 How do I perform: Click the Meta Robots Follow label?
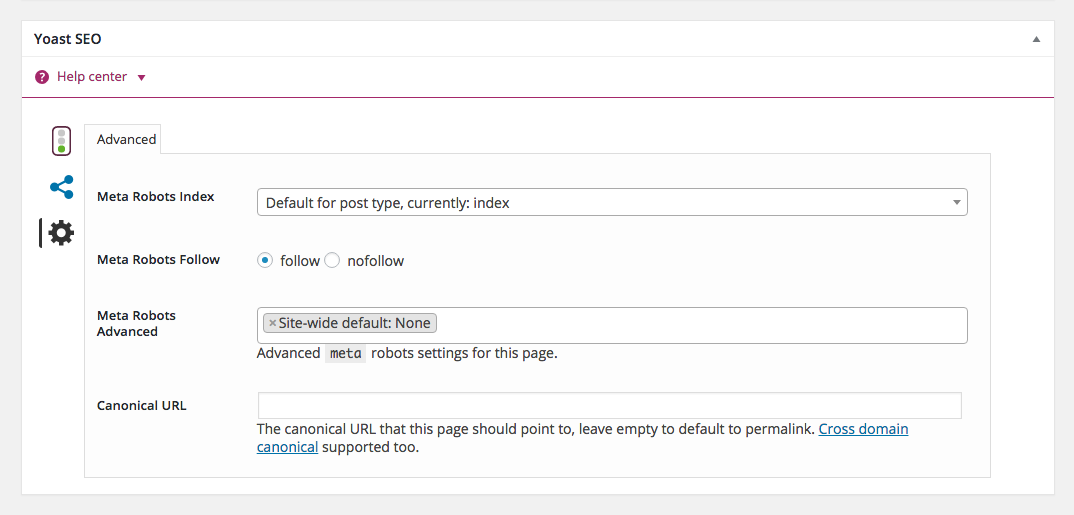[158, 260]
